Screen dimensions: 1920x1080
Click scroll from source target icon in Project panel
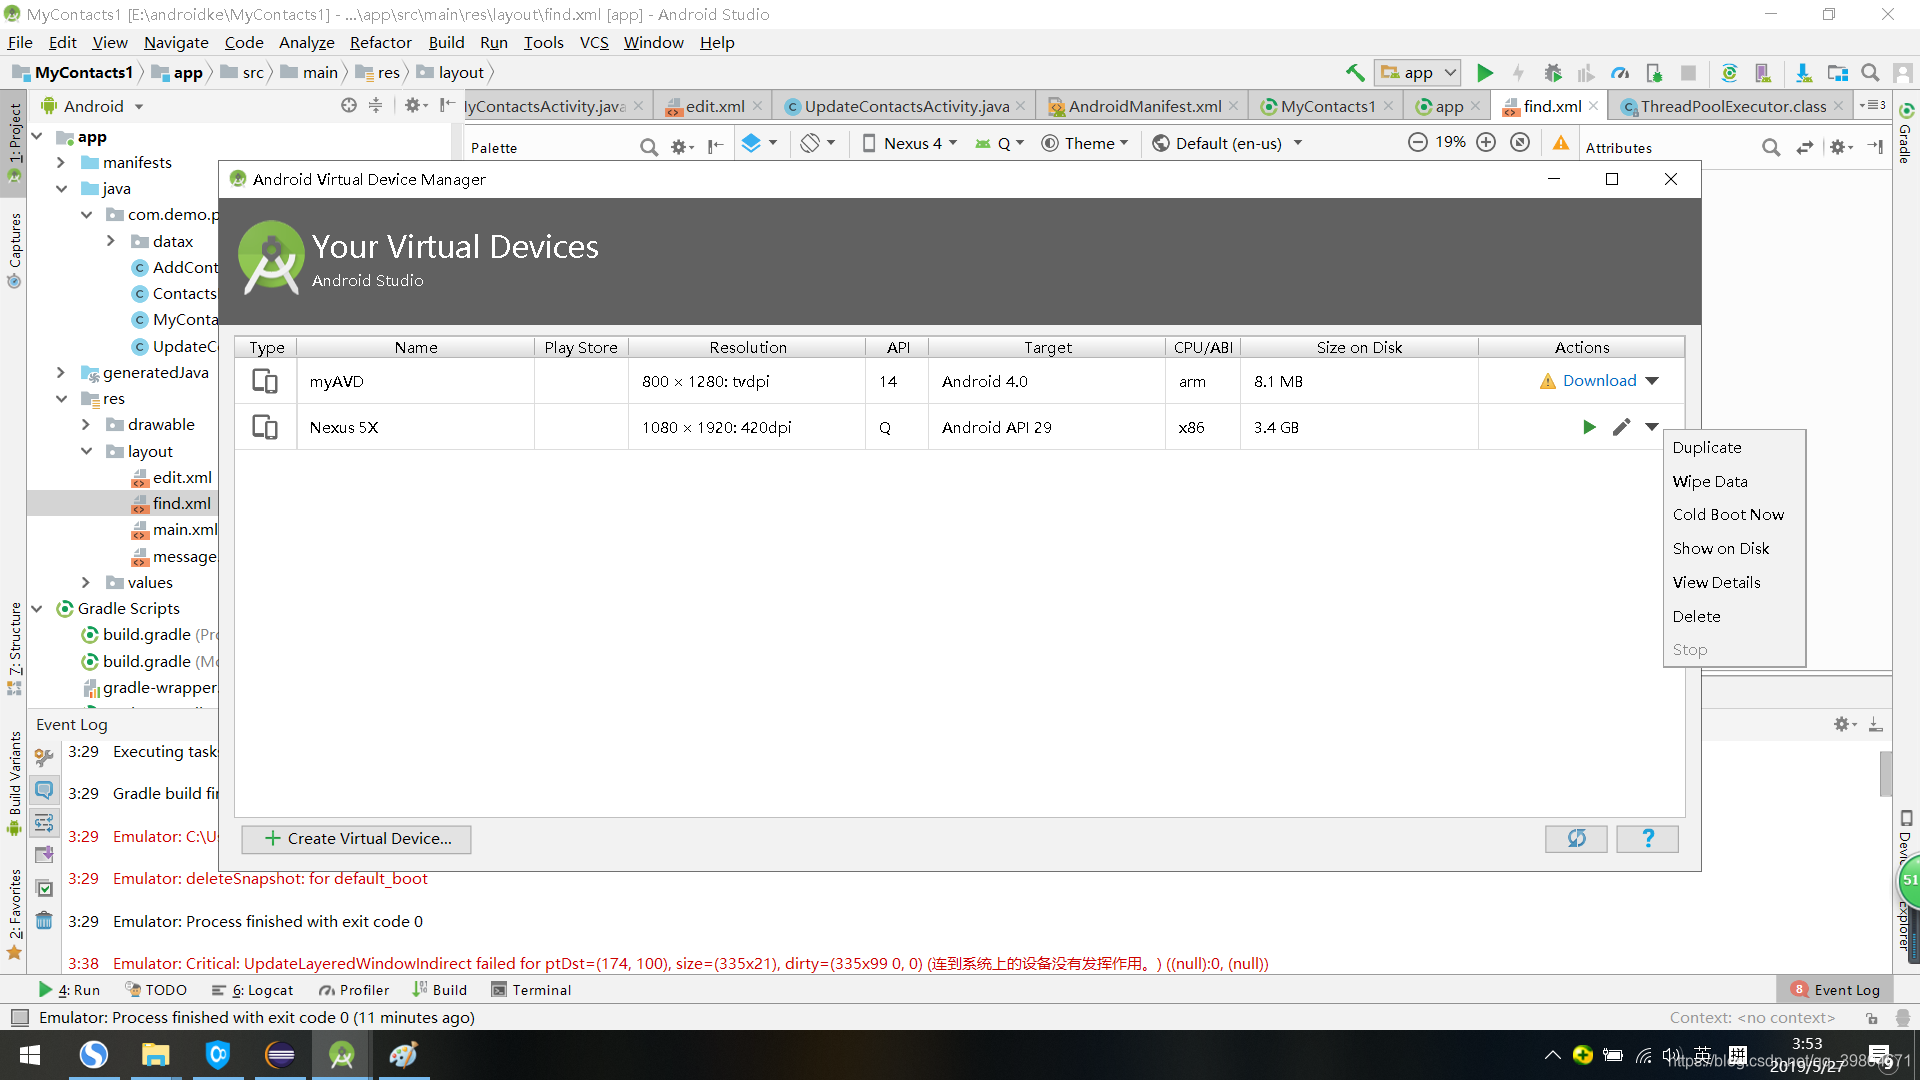(349, 105)
